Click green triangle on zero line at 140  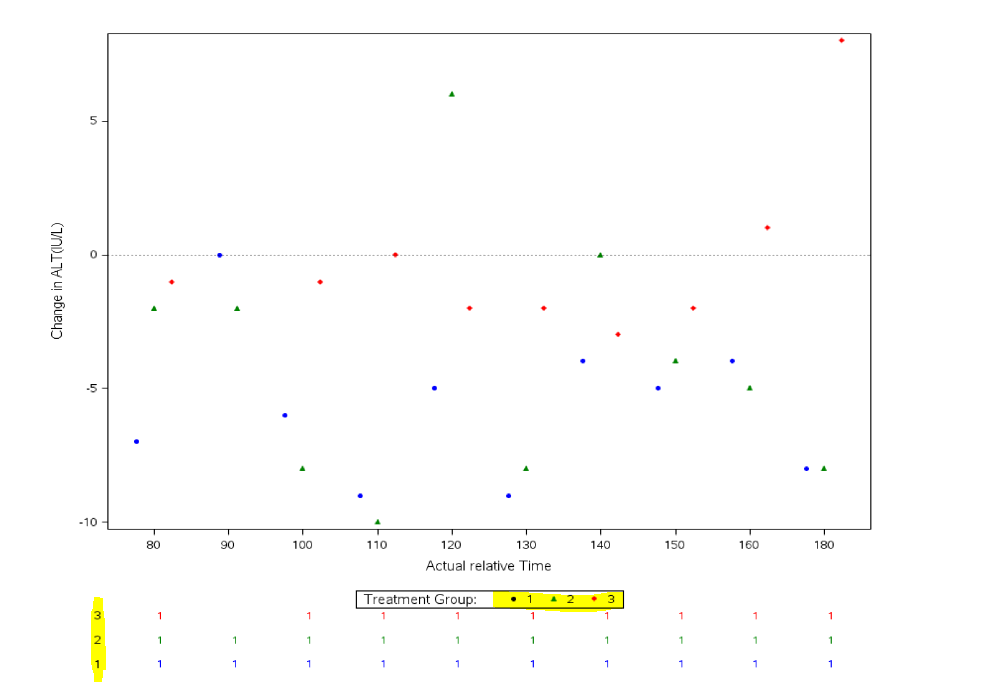(x=600, y=255)
